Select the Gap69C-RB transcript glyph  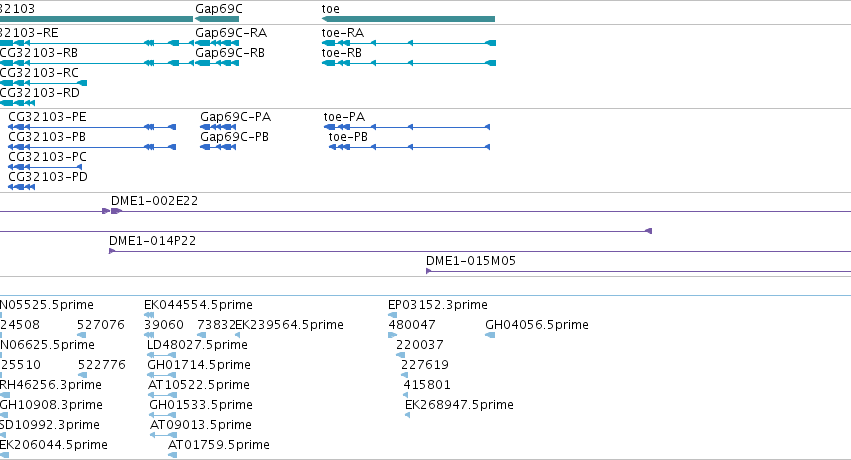pyautogui.click(x=217, y=63)
